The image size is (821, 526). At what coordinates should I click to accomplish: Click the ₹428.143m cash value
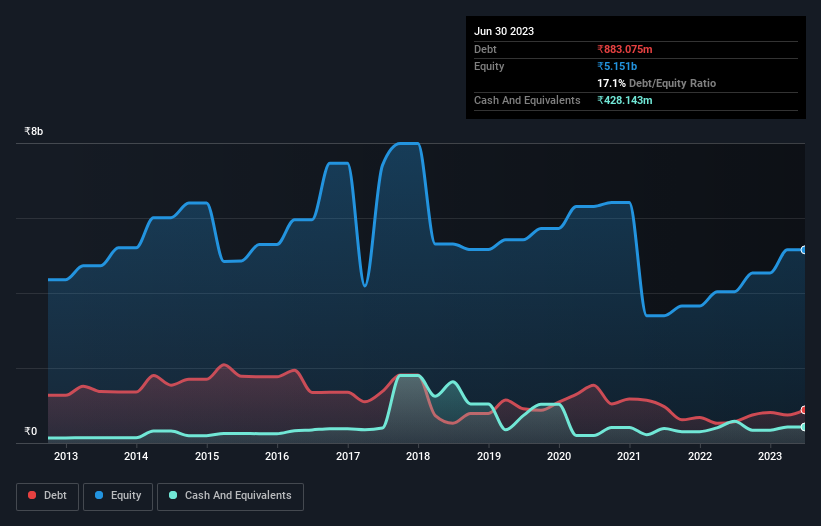click(x=625, y=100)
